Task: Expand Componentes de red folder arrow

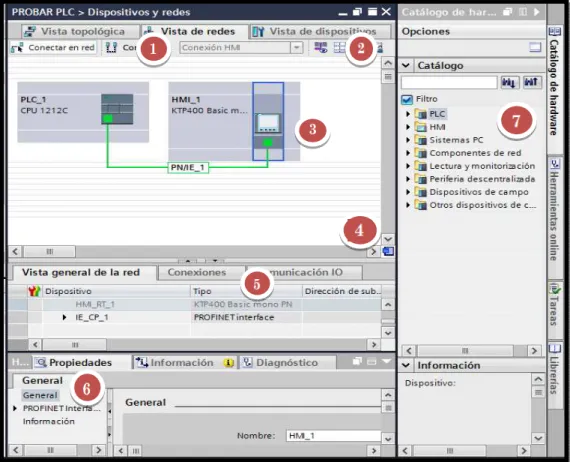Action: [x=408, y=153]
